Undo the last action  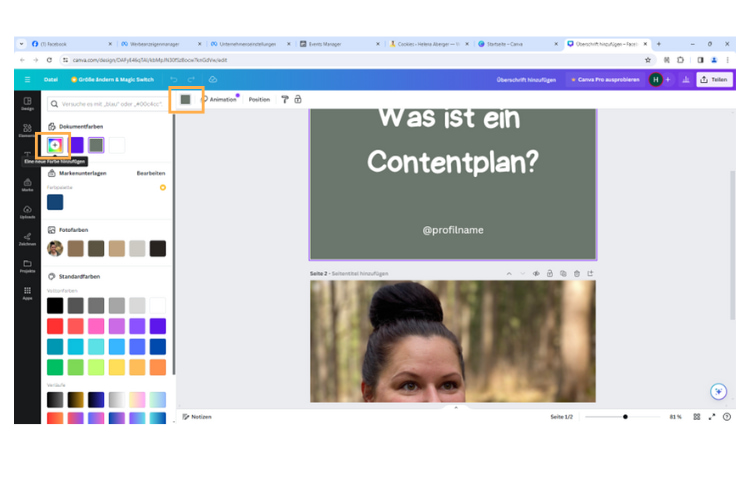[174, 79]
